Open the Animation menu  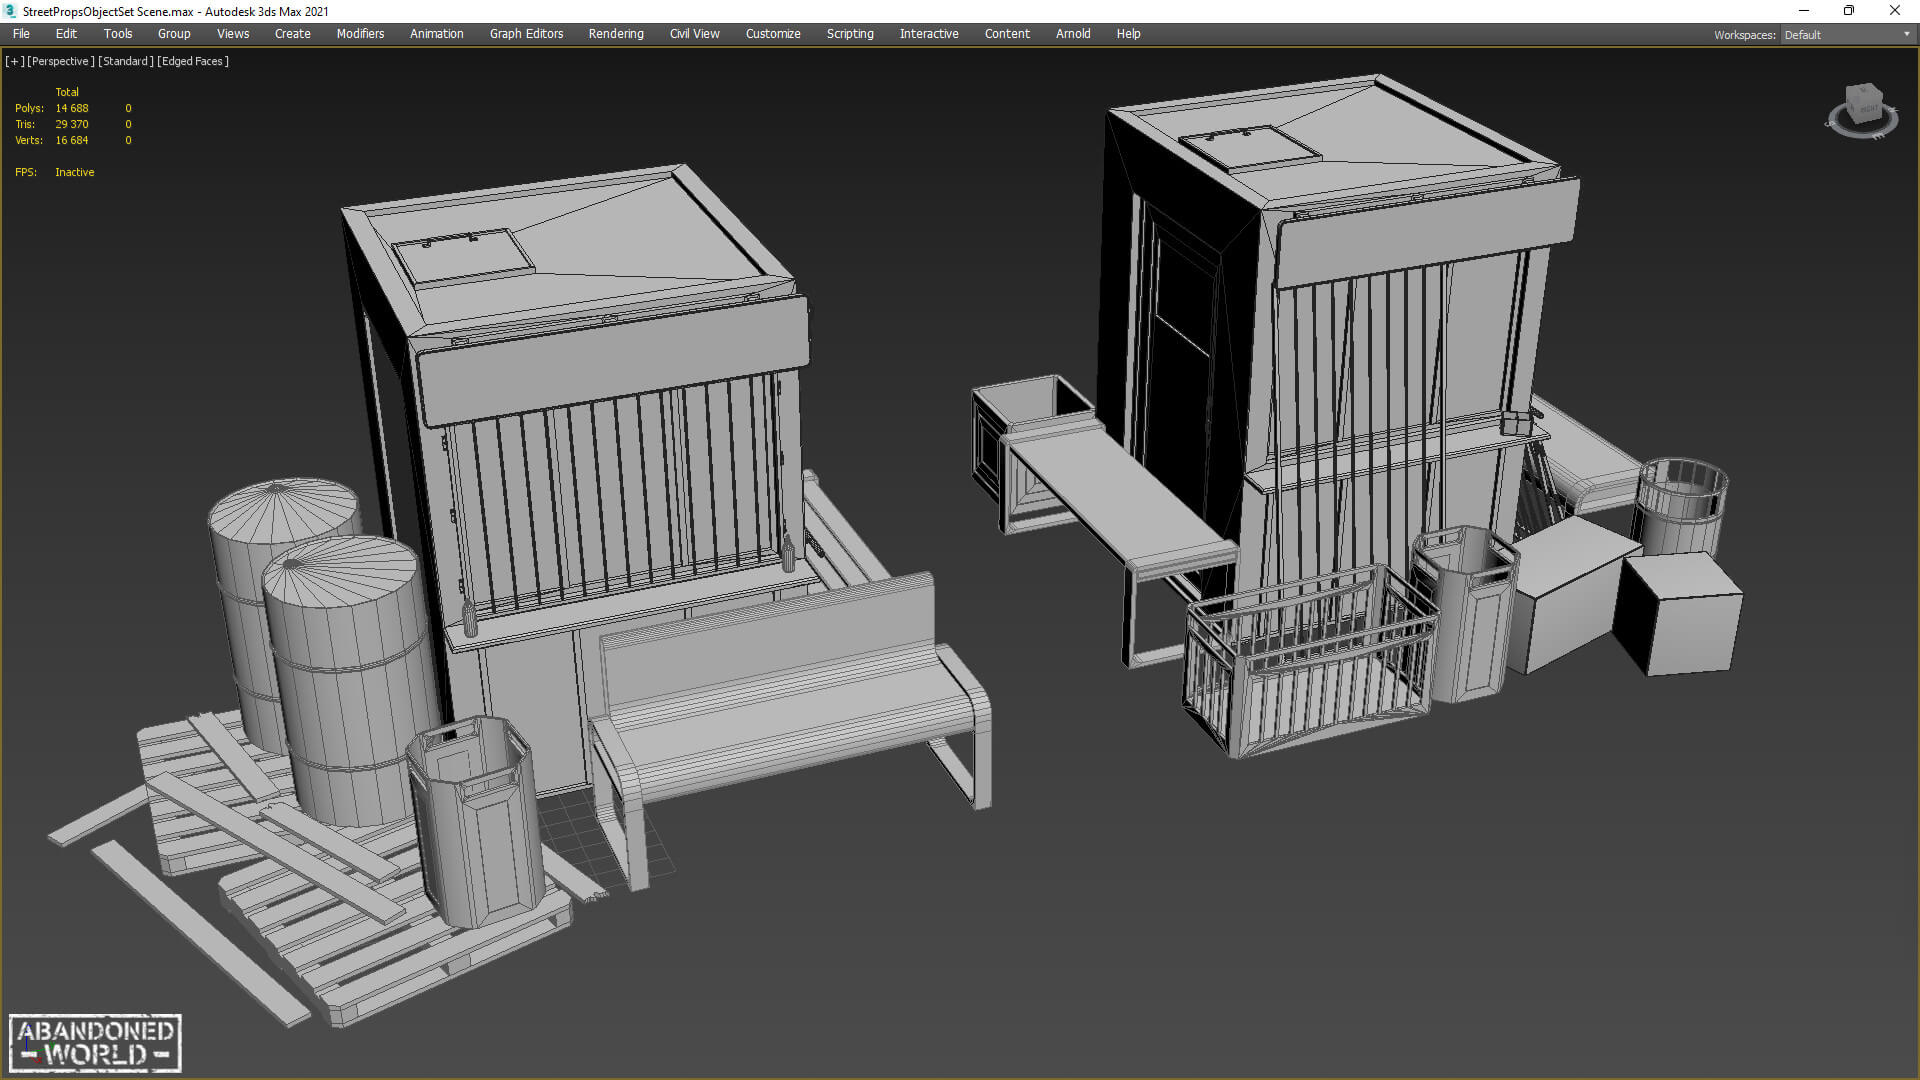(x=437, y=34)
